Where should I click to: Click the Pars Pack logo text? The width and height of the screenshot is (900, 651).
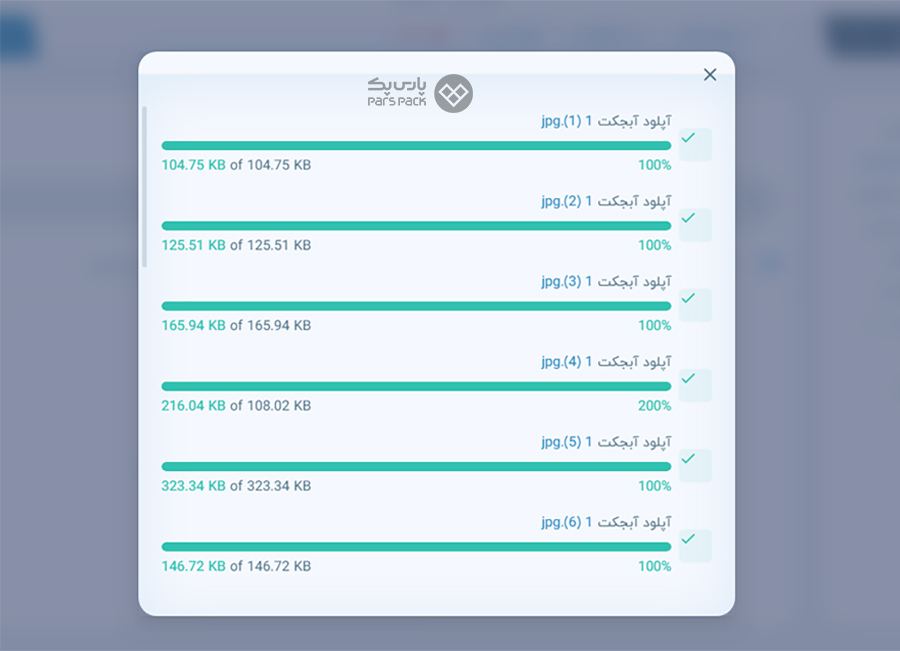[x=397, y=92]
